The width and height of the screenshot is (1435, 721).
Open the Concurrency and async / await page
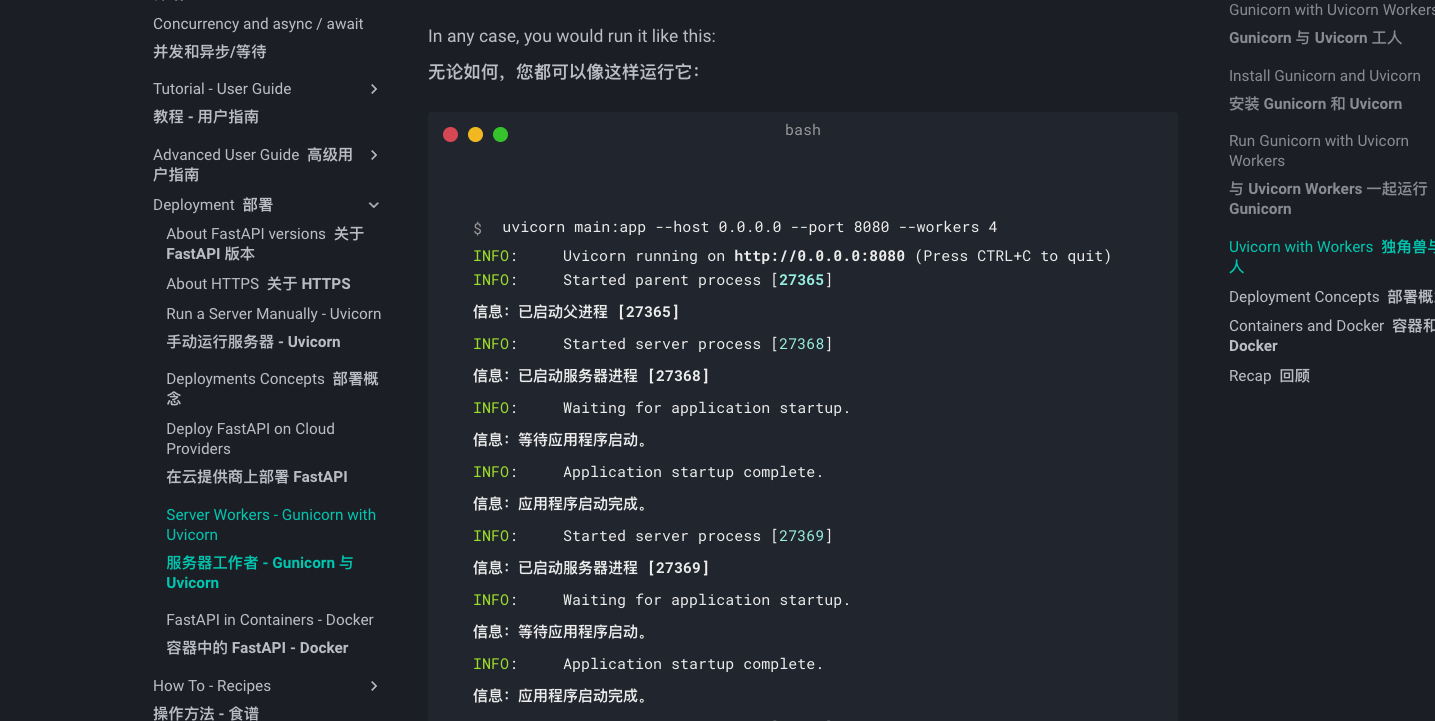(257, 23)
